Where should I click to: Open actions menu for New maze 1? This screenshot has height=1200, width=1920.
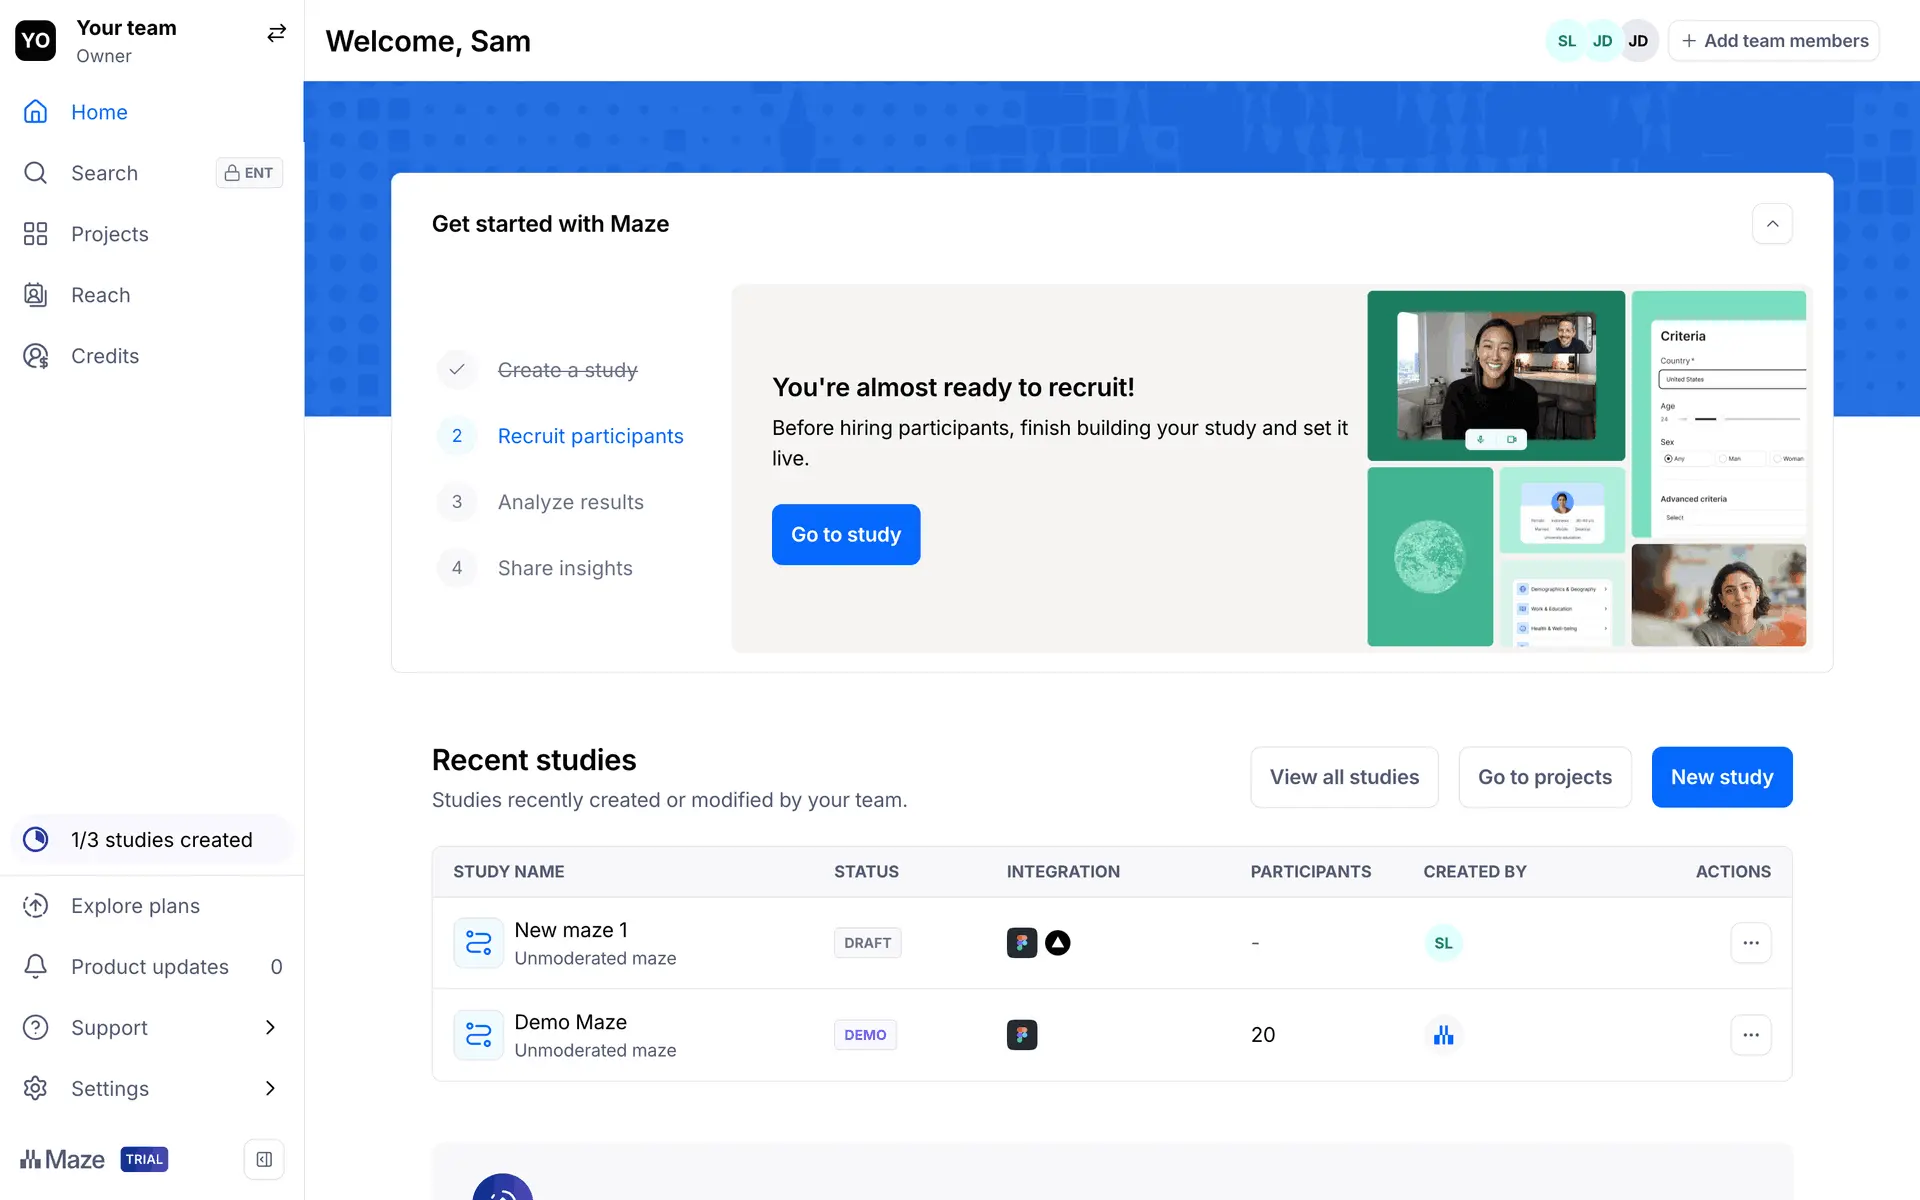(x=1750, y=943)
